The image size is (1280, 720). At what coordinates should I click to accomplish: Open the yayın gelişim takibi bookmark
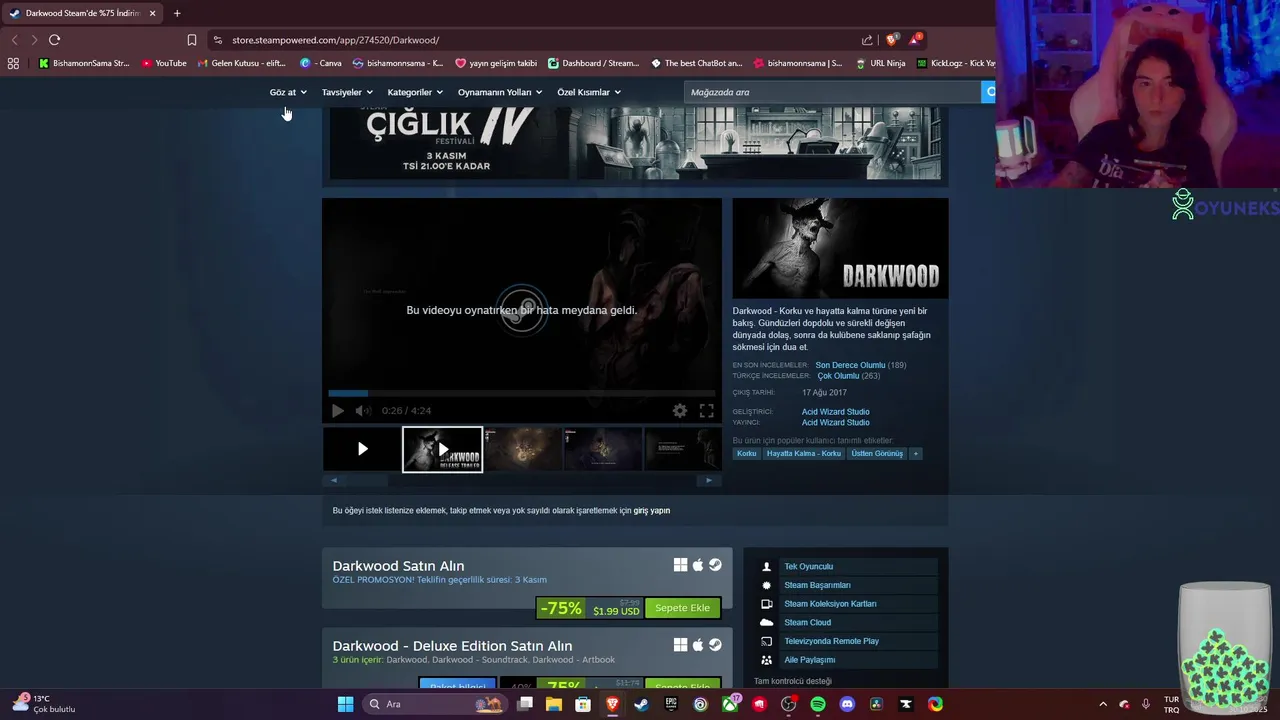pyautogui.click(x=496, y=63)
